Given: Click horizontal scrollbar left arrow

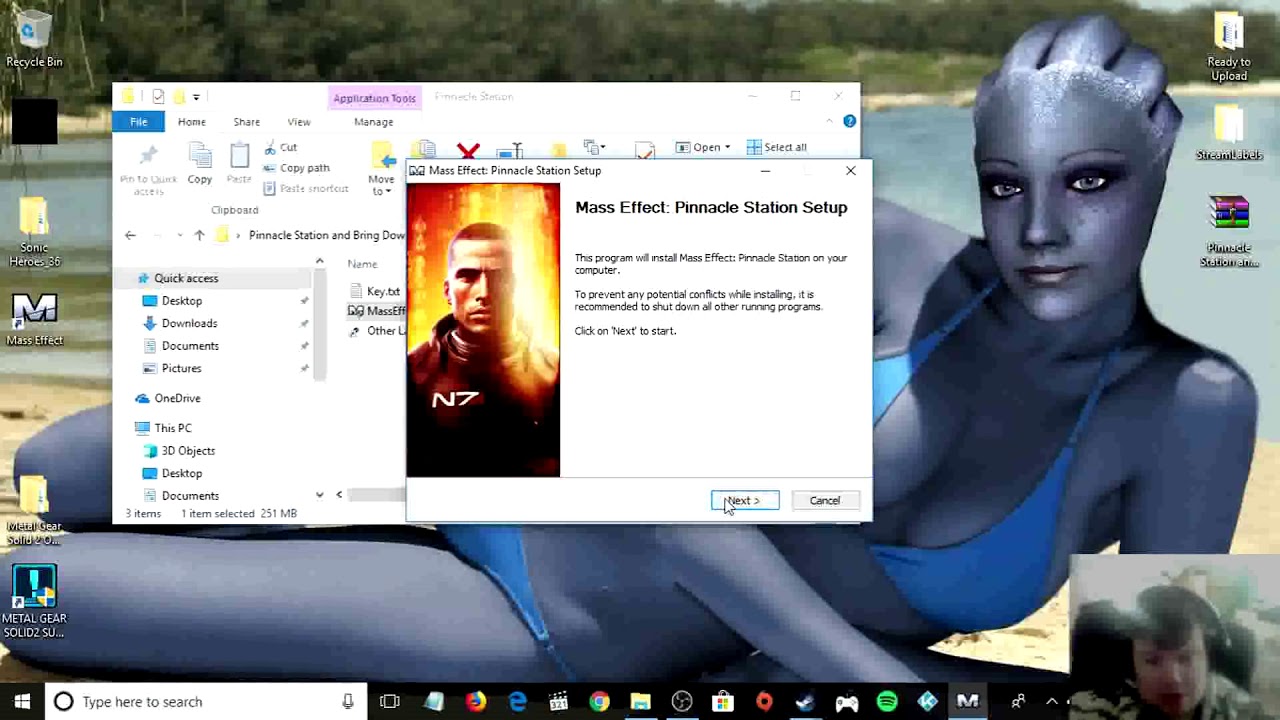Looking at the screenshot, I should pyautogui.click(x=339, y=495).
